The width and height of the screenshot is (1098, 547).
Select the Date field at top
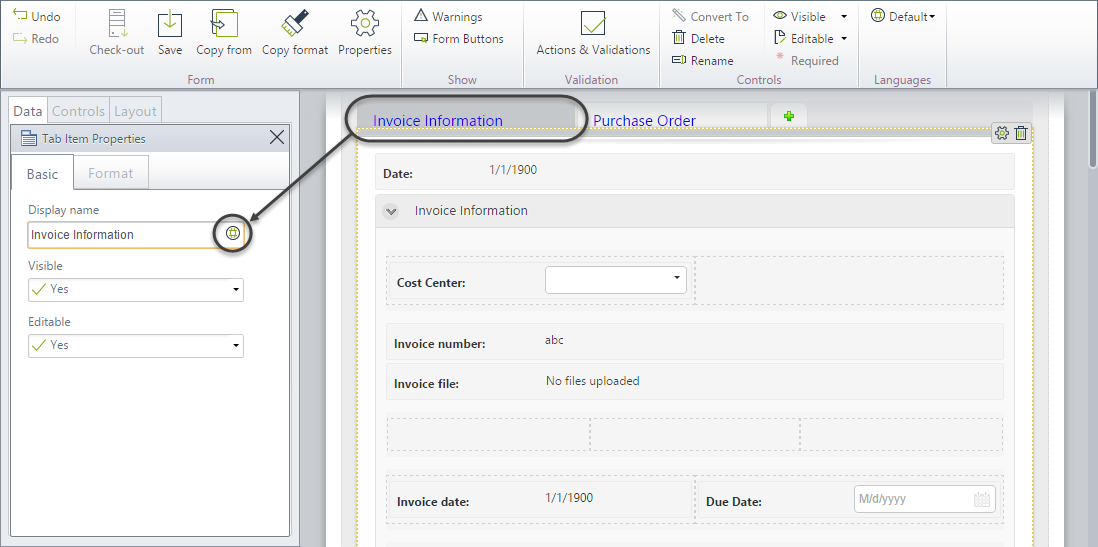pyautogui.click(x=695, y=172)
